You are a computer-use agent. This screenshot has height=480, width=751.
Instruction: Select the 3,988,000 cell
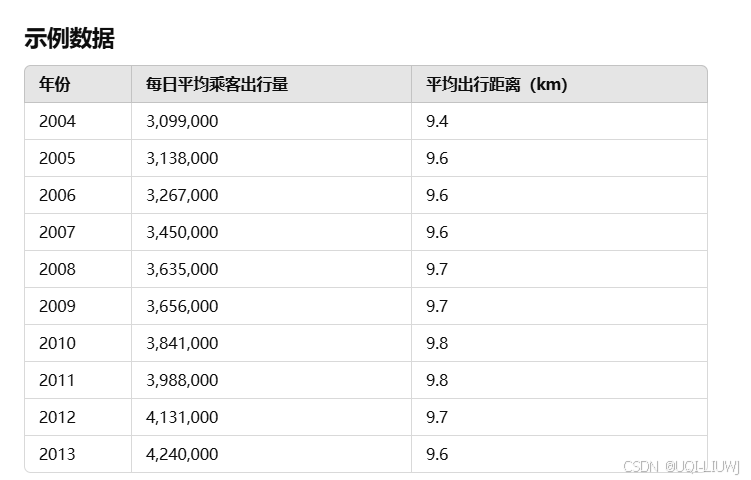pyautogui.click(x=182, y=381)
